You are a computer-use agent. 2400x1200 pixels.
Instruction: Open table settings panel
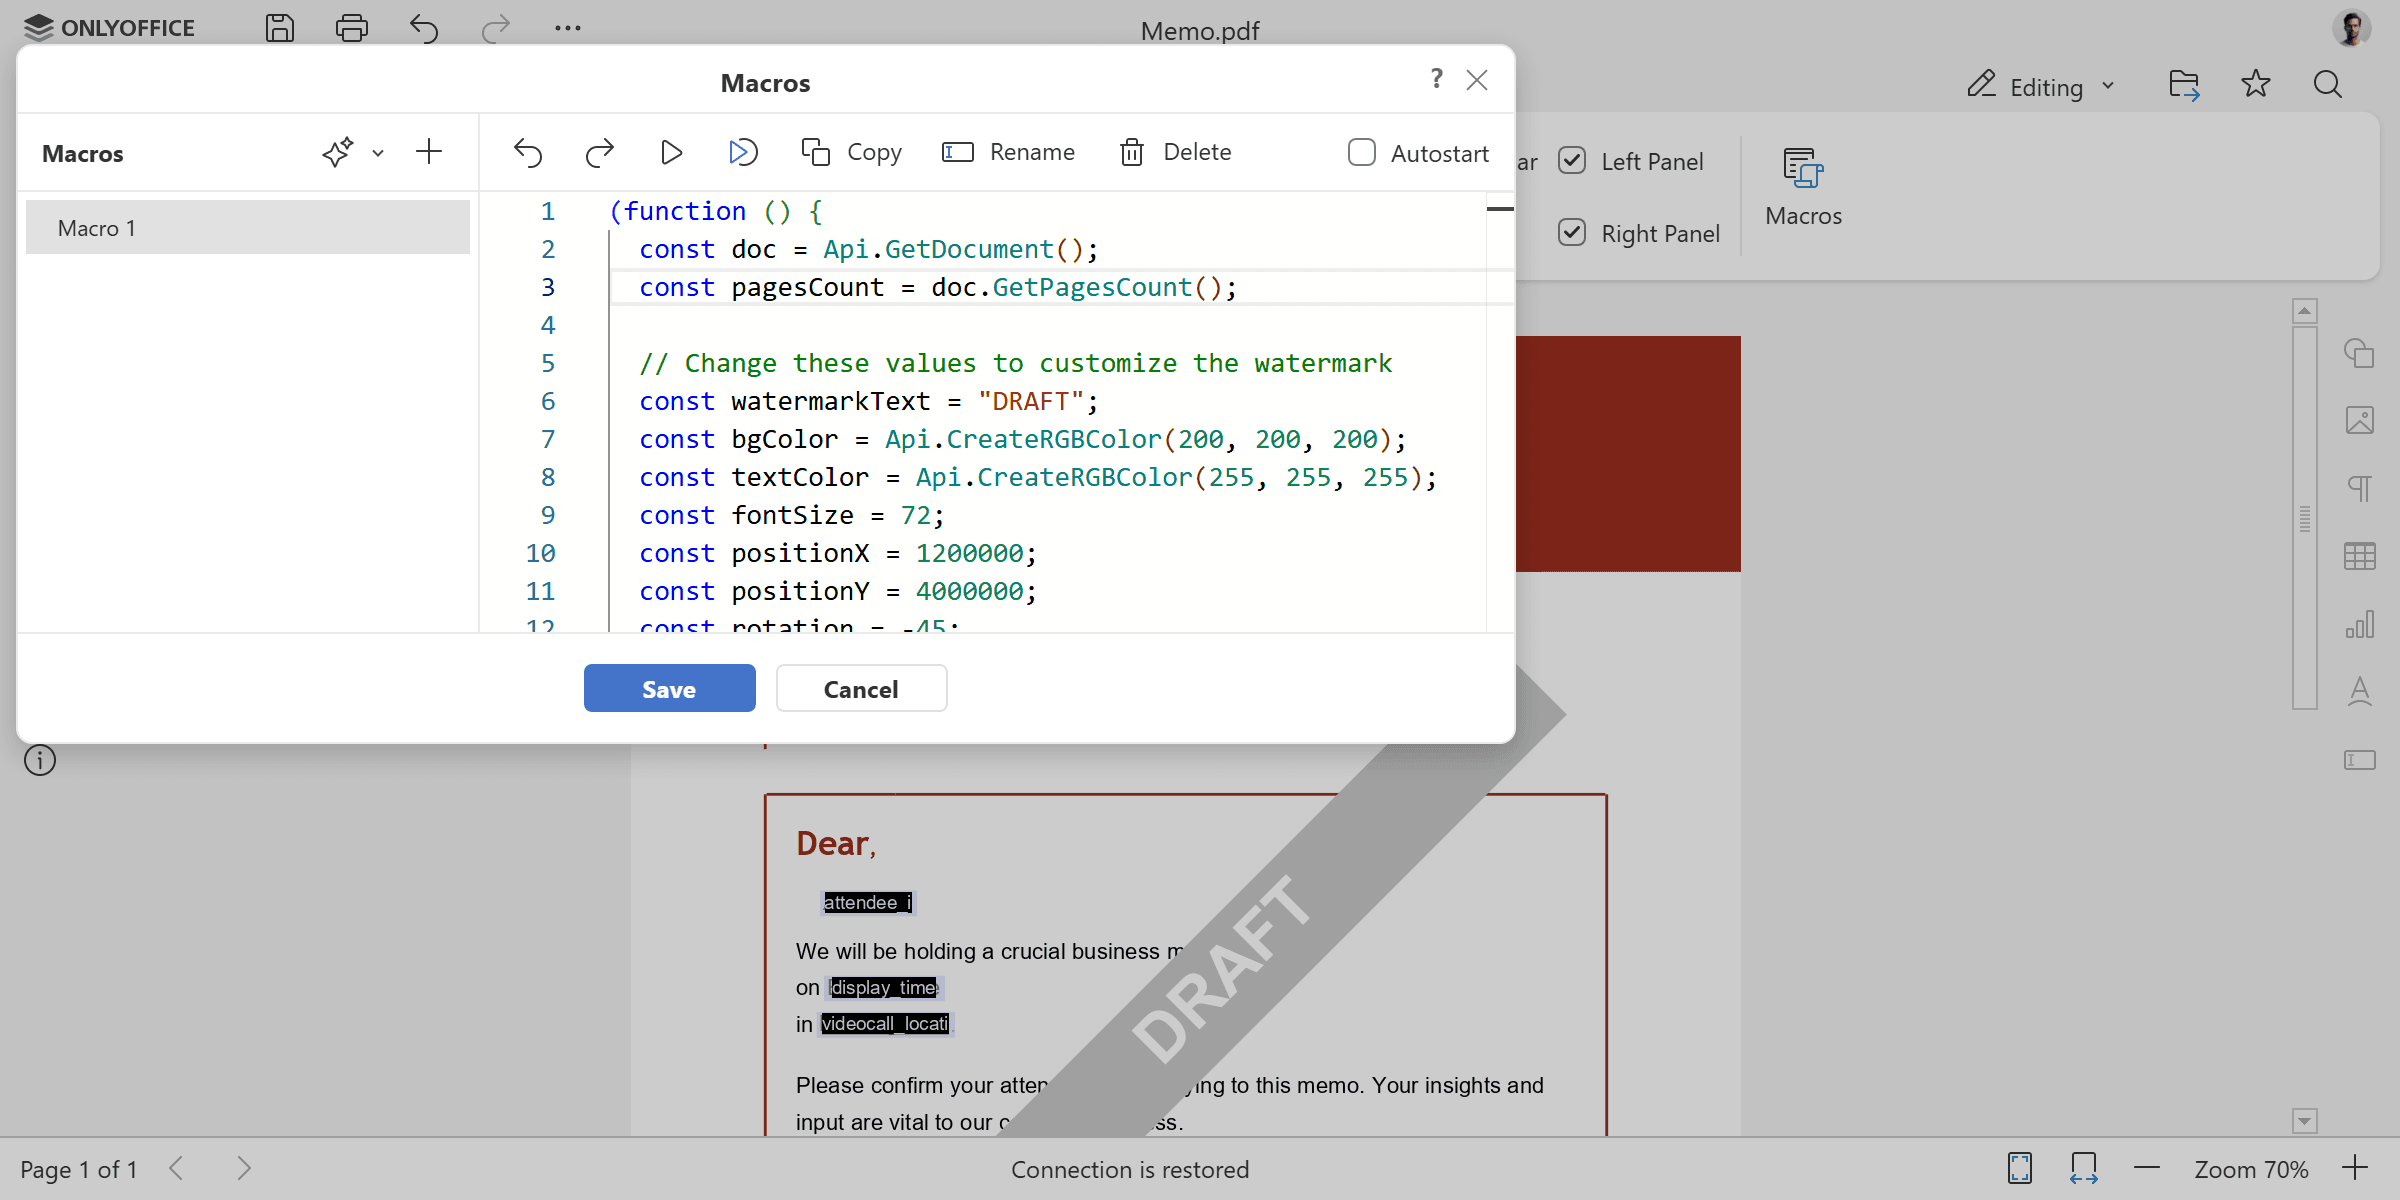click(2361, 557)
